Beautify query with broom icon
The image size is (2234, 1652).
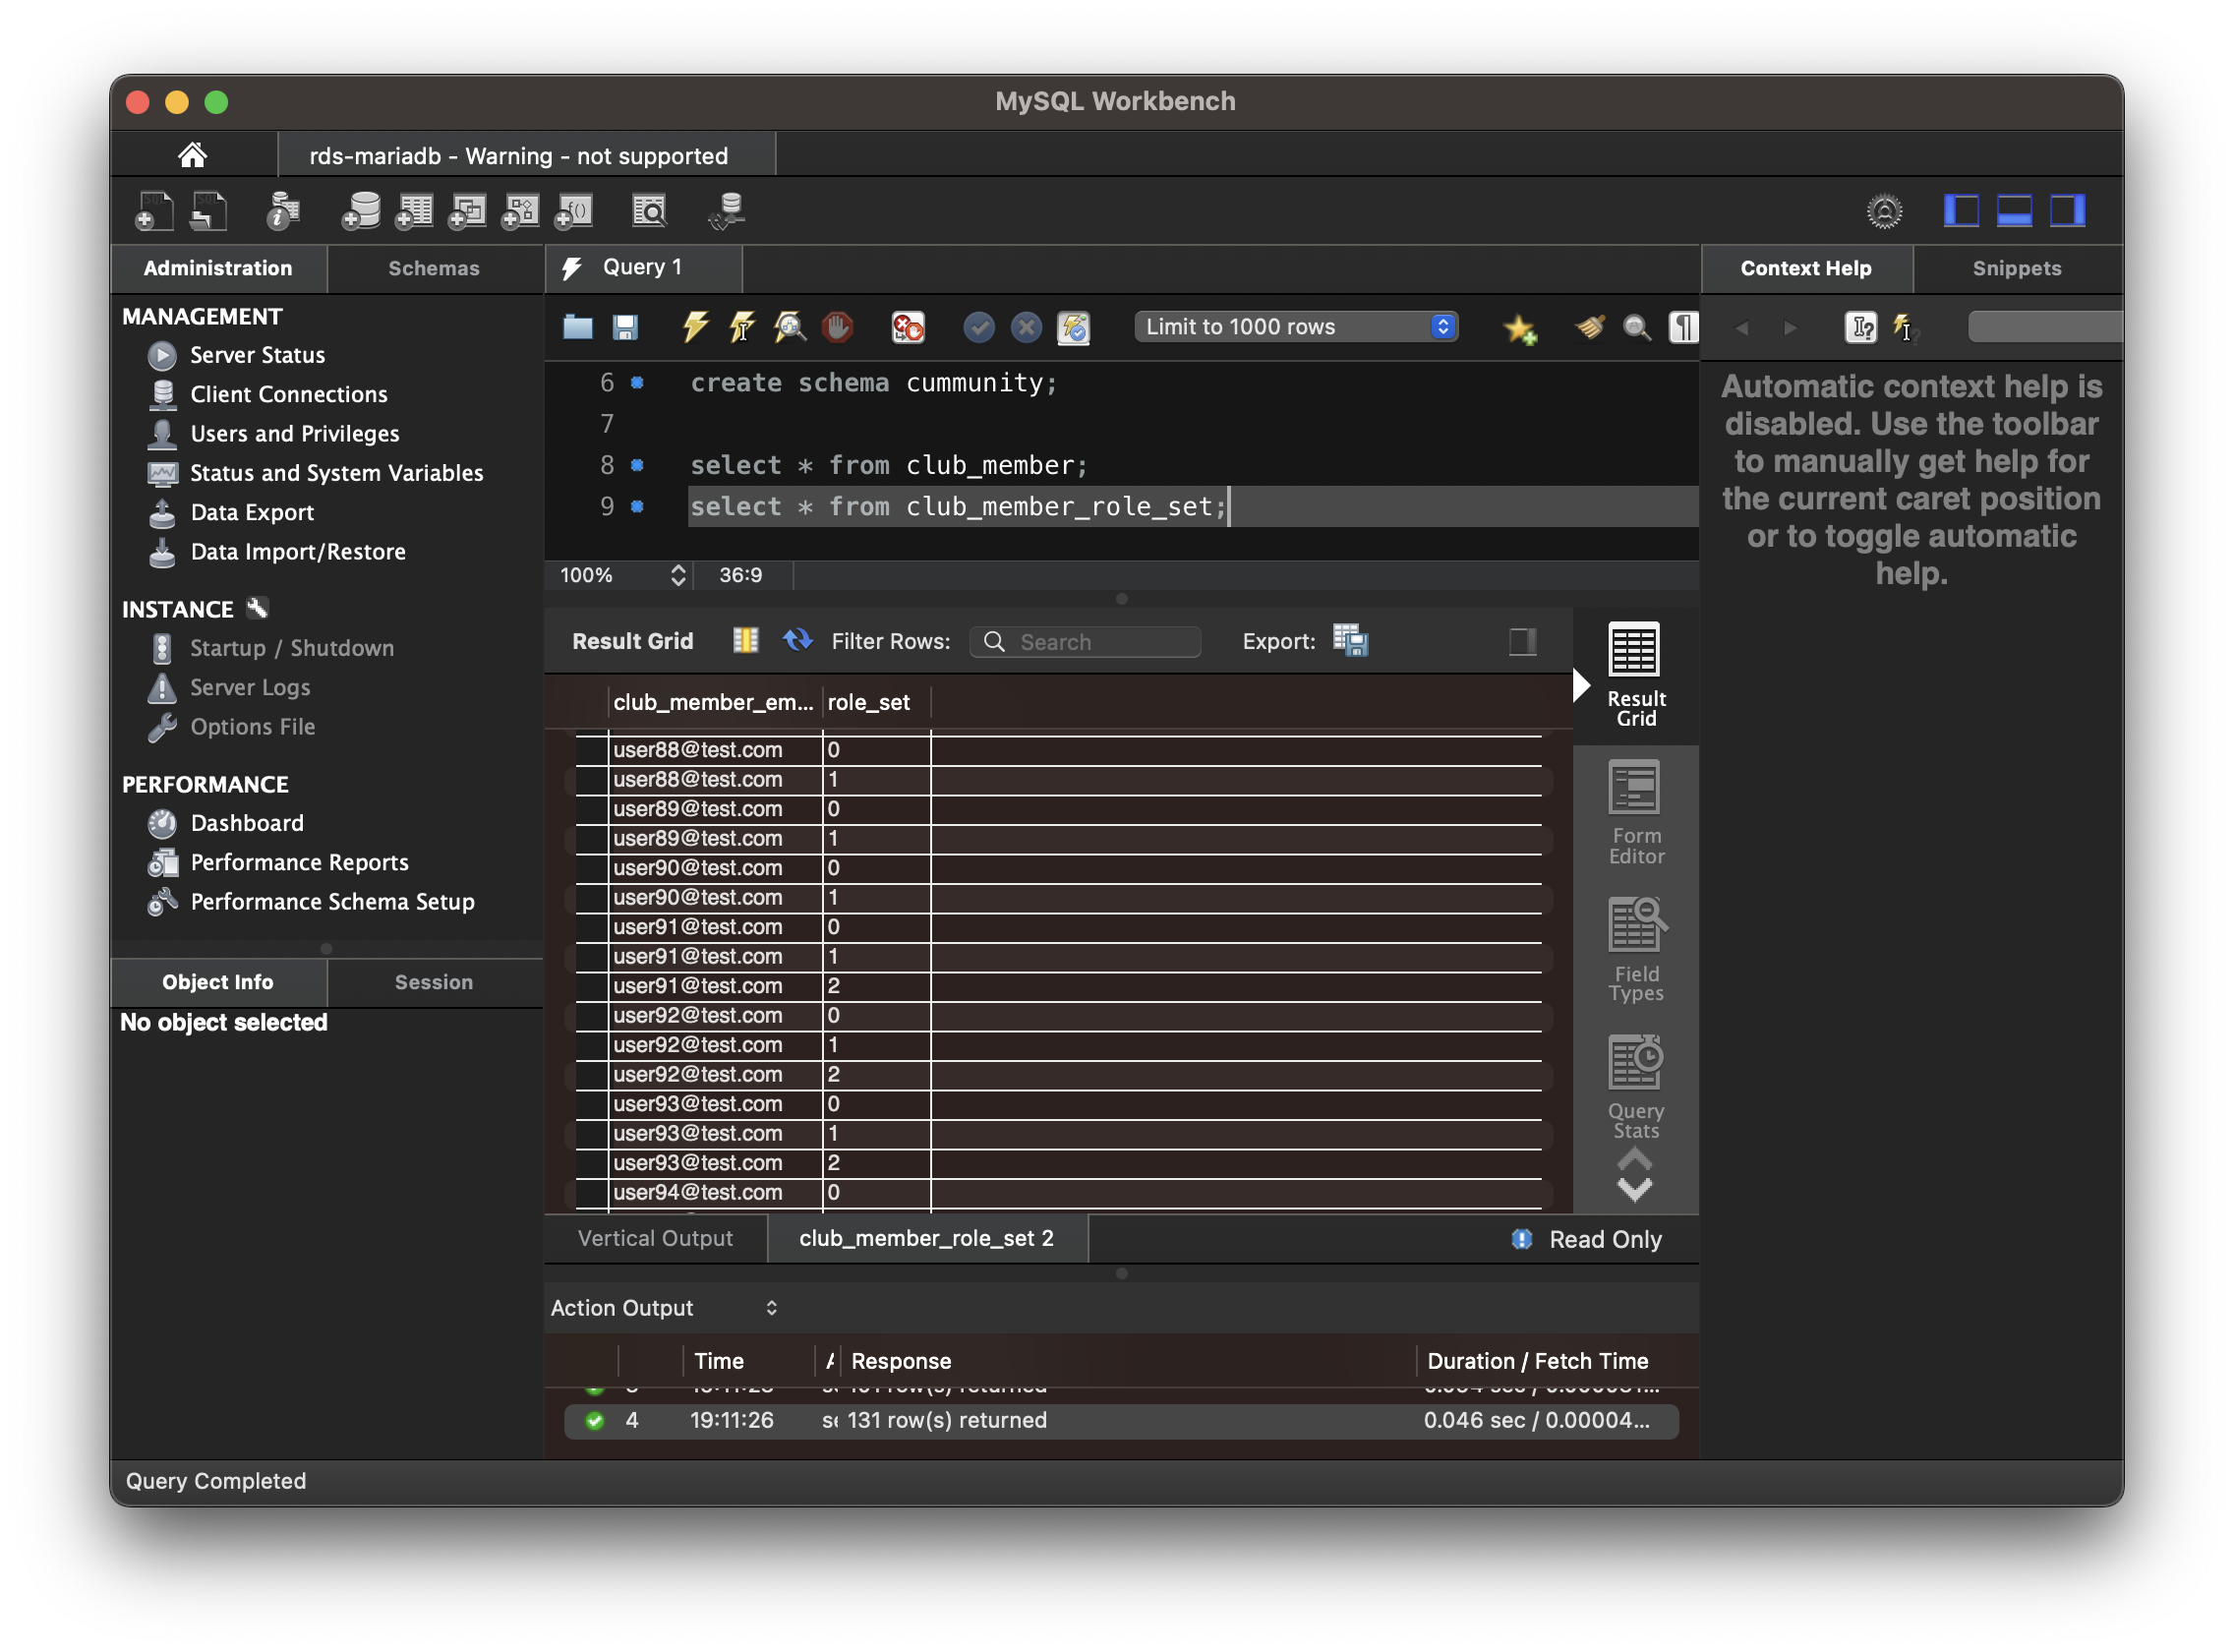click(1589, 327)
